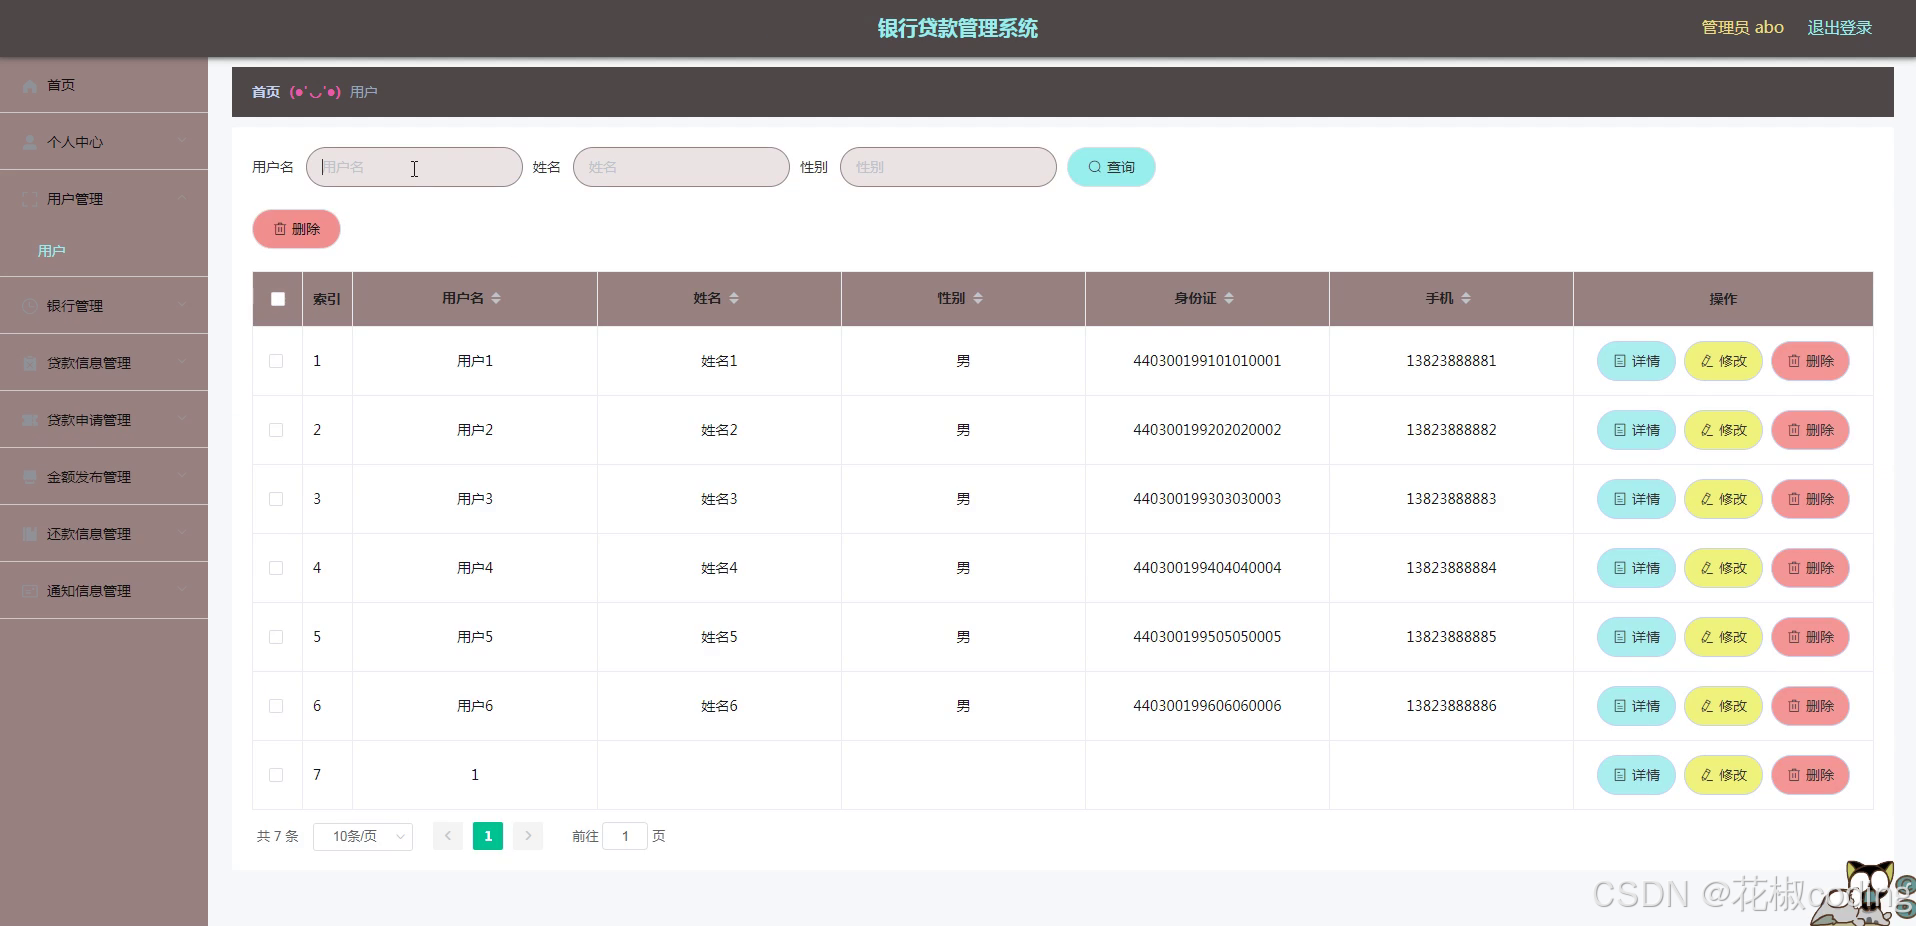1916x926 pixels.
Task: Click name cell 姓名3
Action: pyautogui.click(x=719, y=499)
